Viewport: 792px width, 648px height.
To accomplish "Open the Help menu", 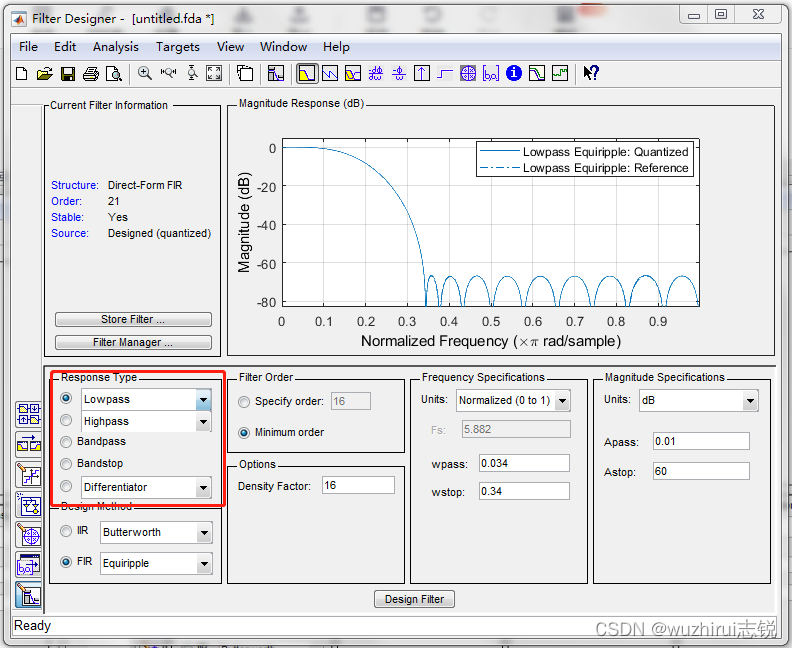I will click(x=336, y=47).
